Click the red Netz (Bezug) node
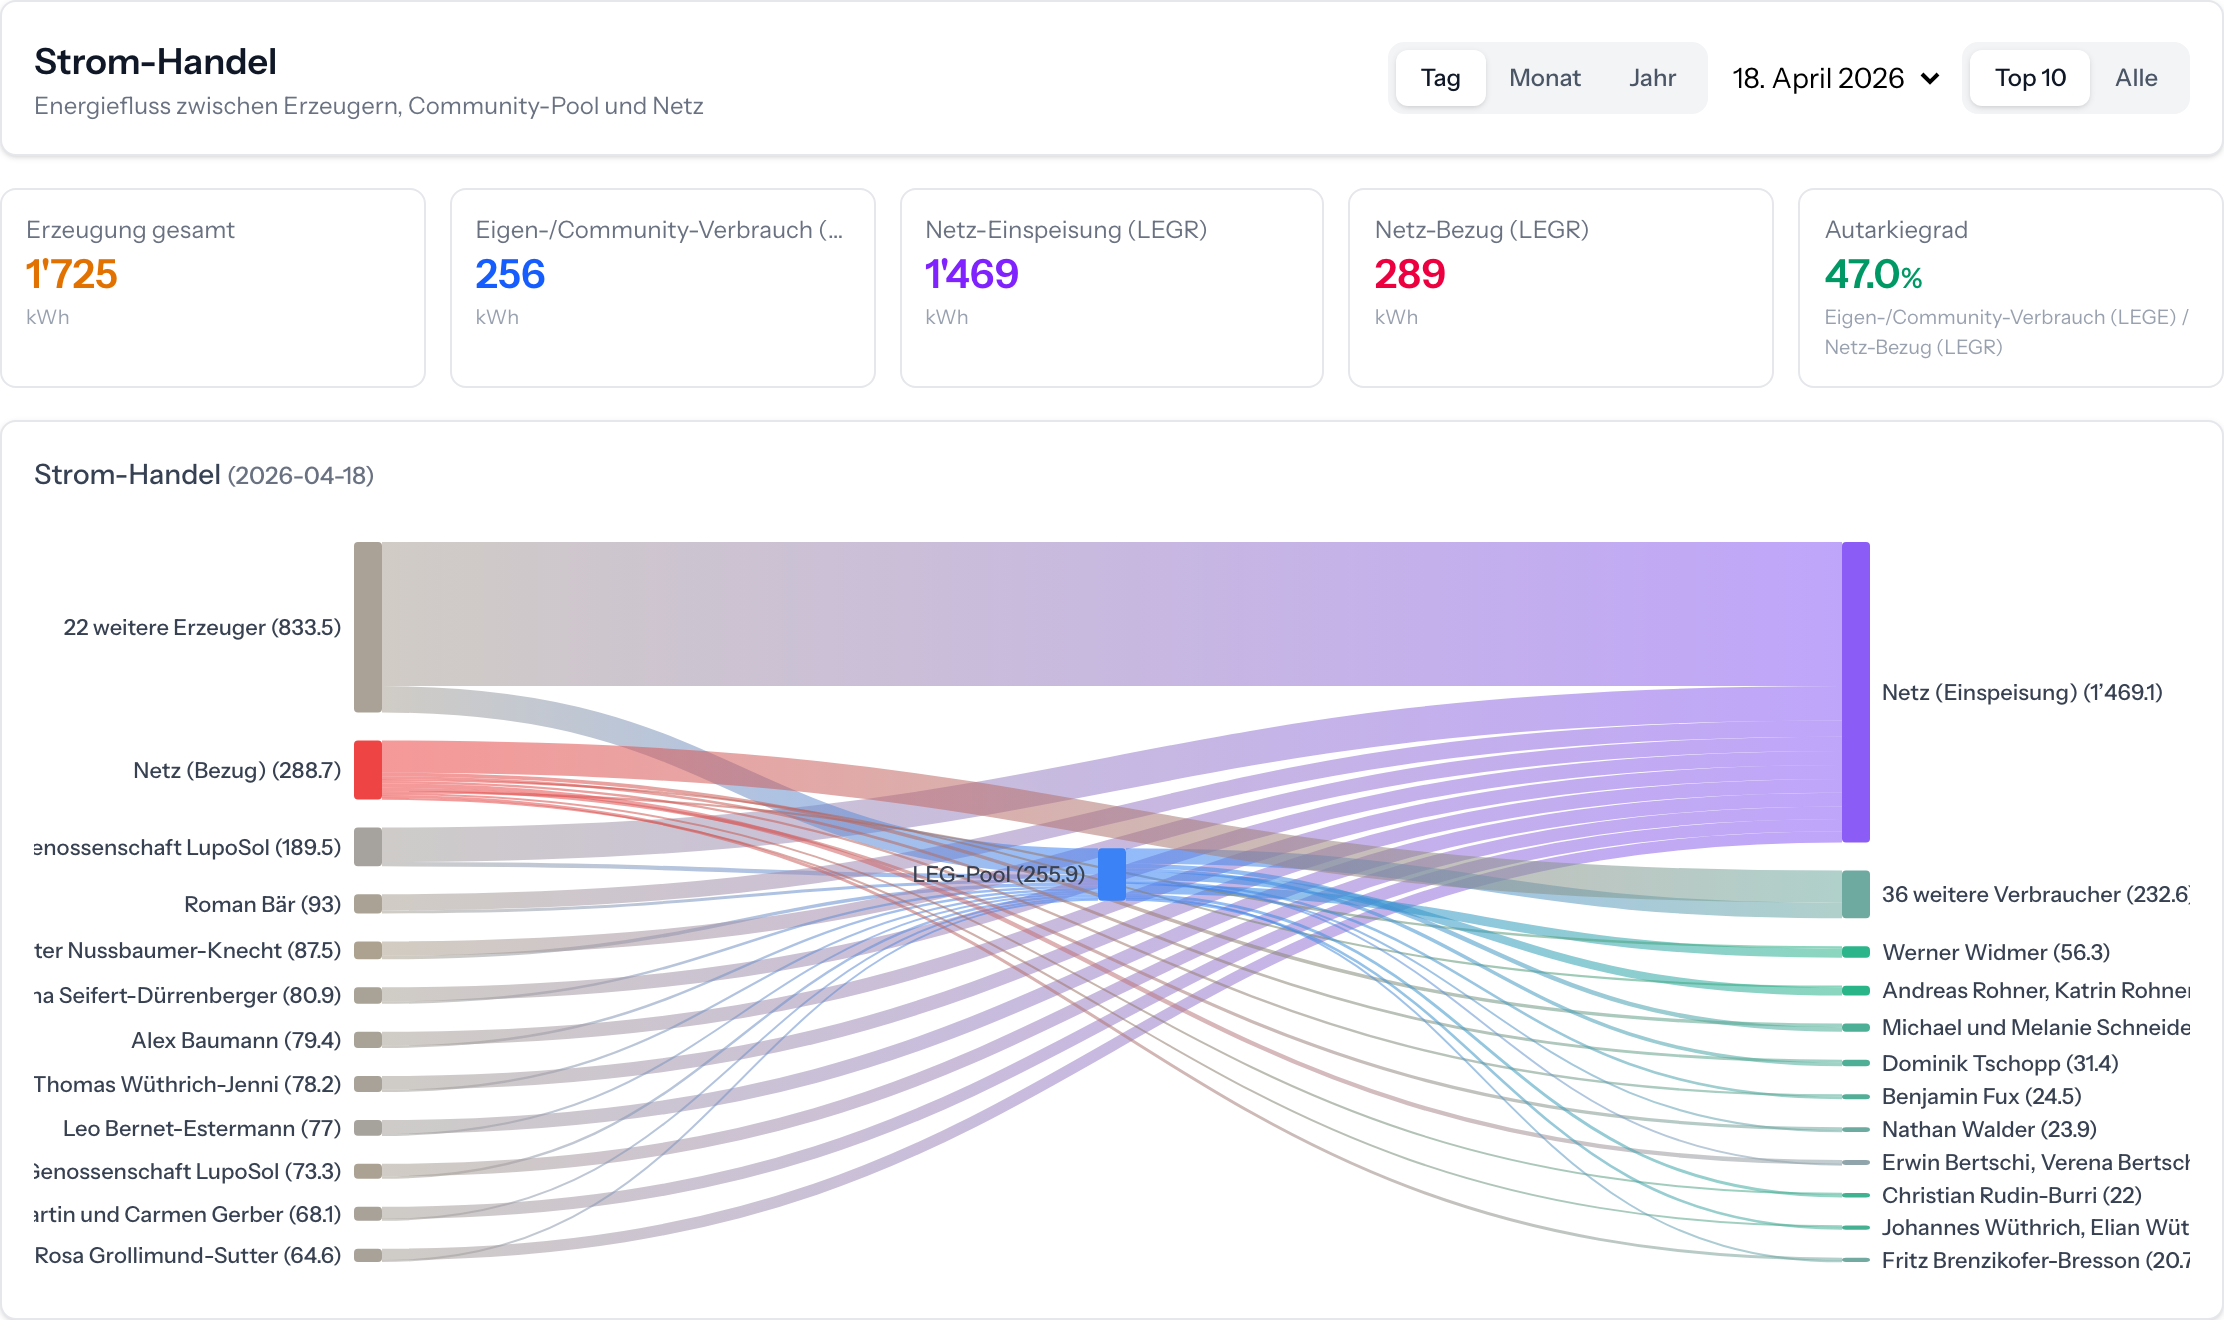The height and width of the screenshot is (1320, 2224). 368,770
